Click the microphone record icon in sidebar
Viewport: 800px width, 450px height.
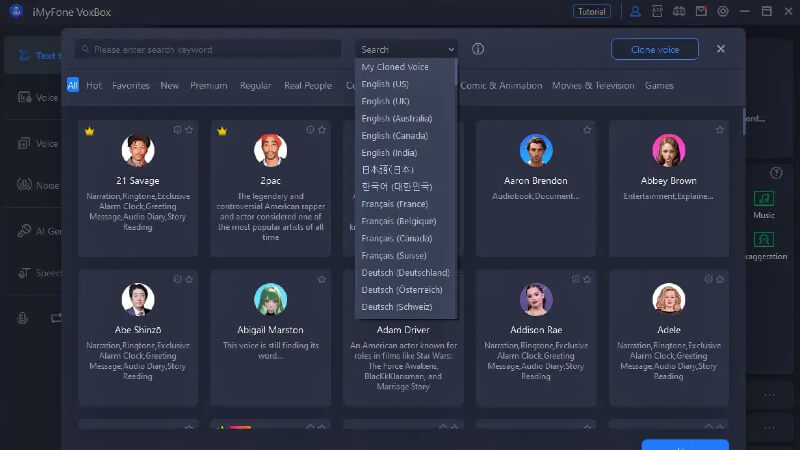click(22, 318)
